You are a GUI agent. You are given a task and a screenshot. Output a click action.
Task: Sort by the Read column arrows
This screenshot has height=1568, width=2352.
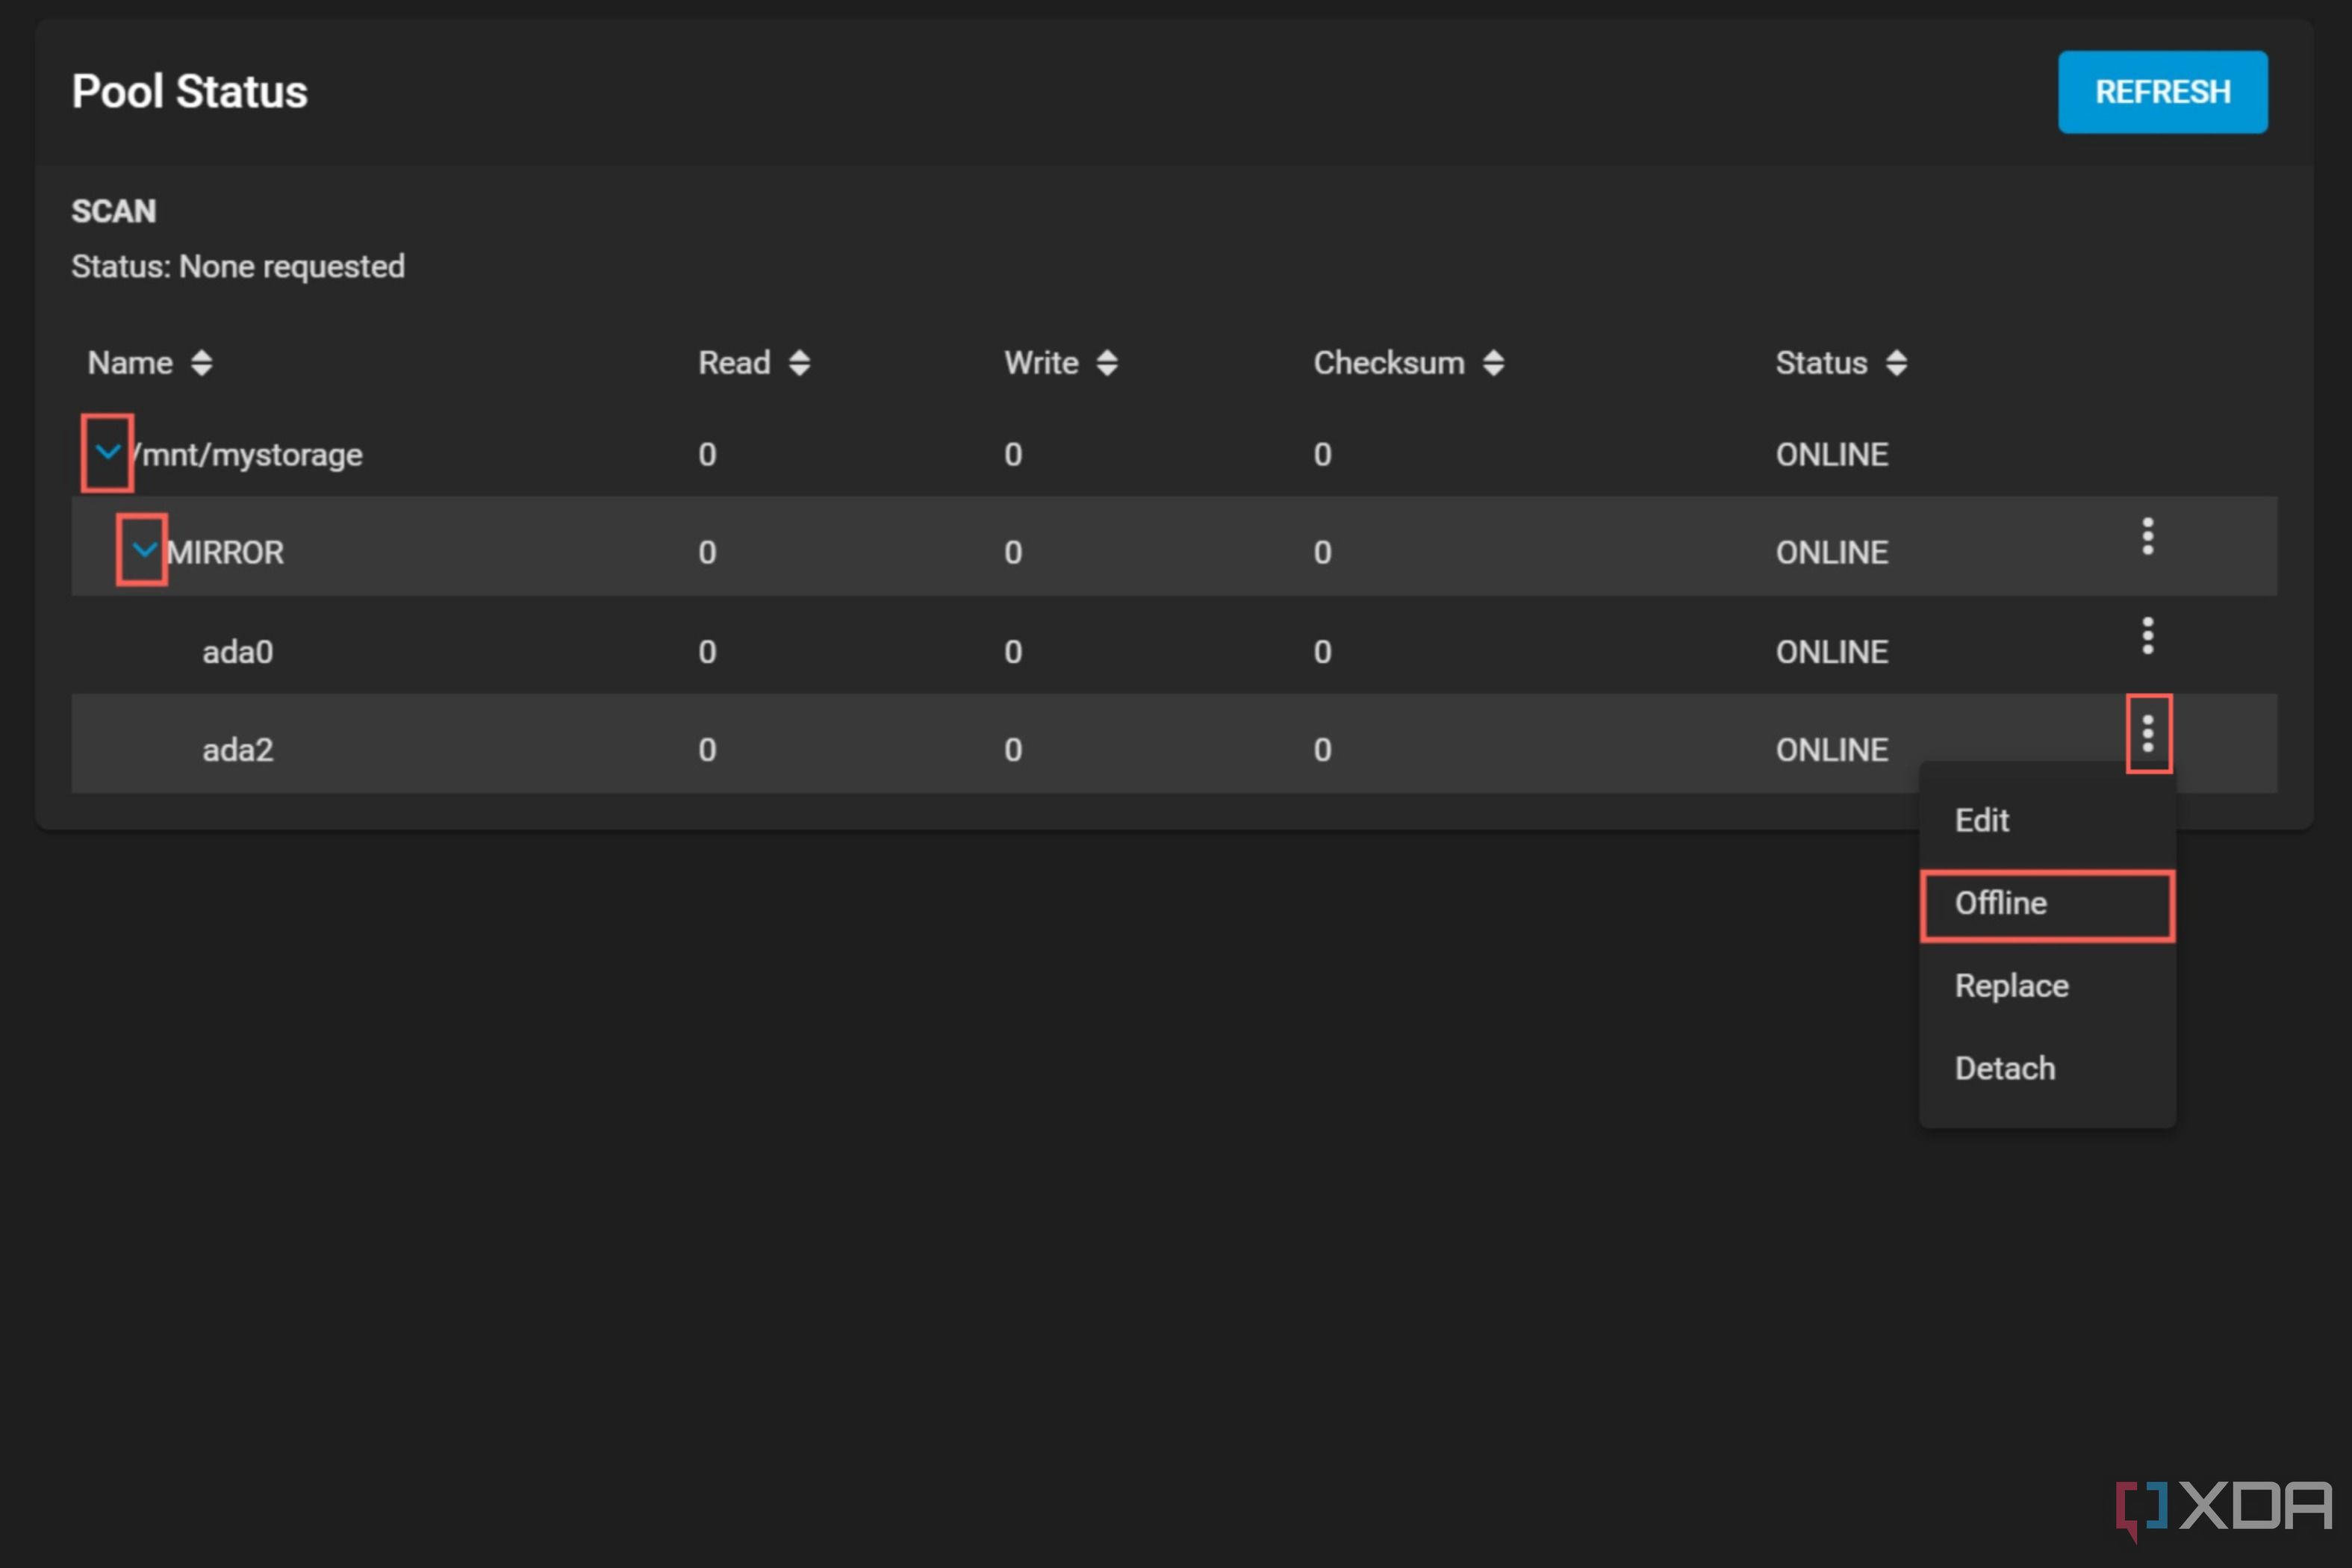click(x=798, y=363)
